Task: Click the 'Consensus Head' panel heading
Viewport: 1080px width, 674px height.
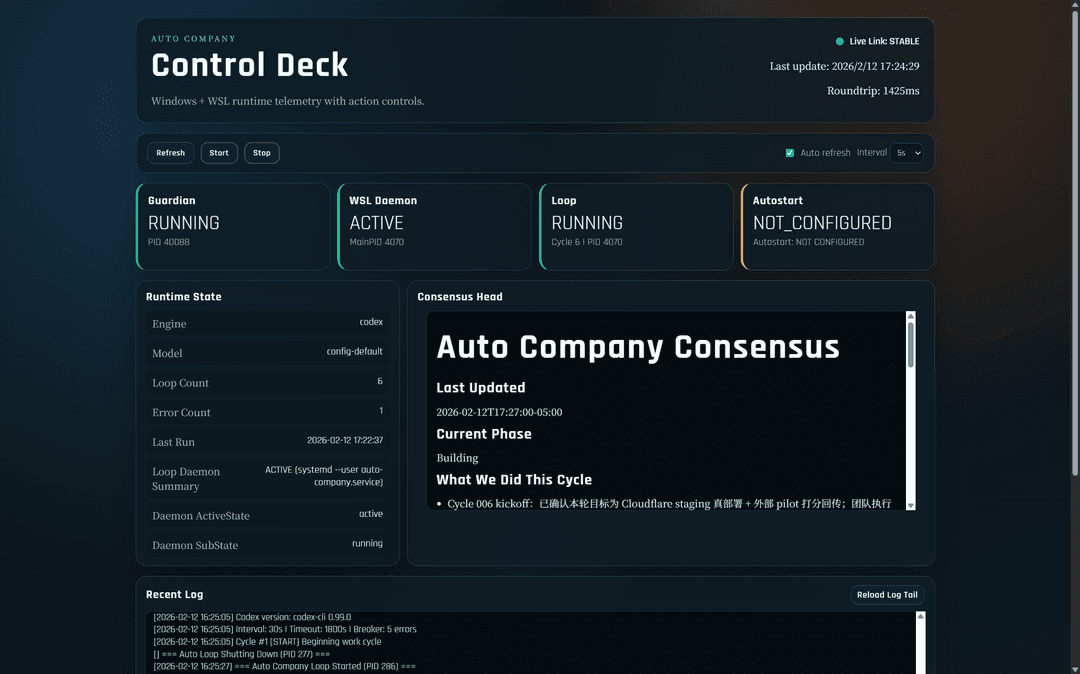Action: 460,297
